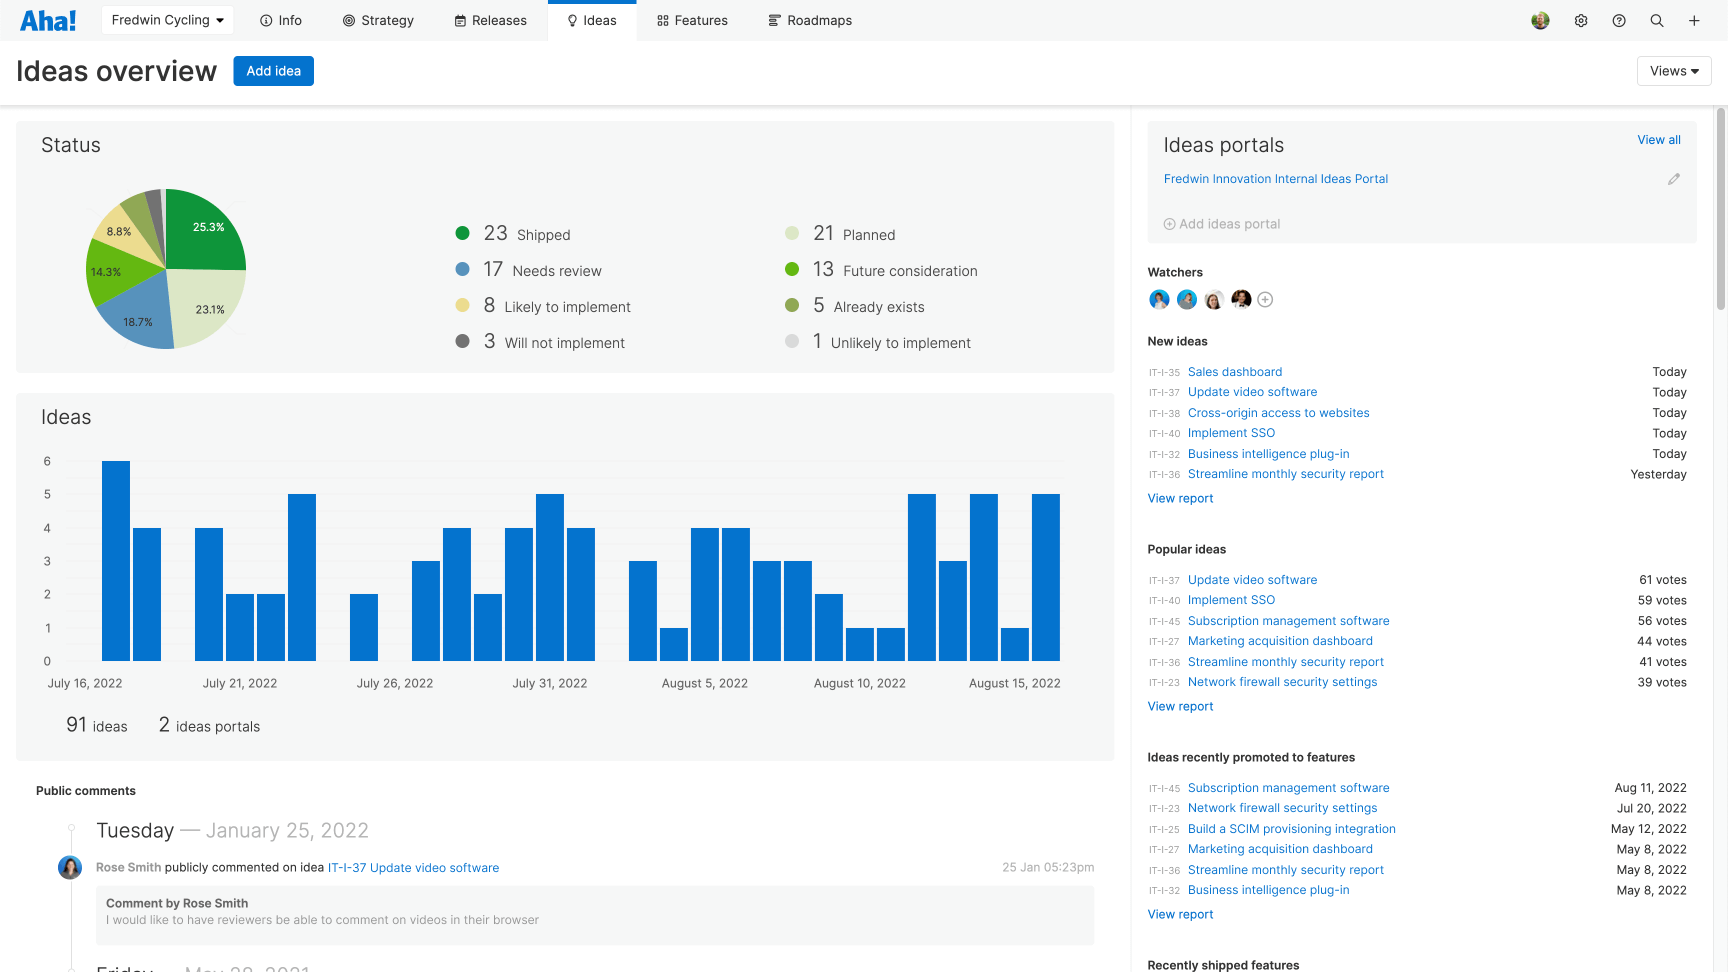The image size is (1728, 972).
Task: Go to the Roadmaps section
Action: coord(810,20)
